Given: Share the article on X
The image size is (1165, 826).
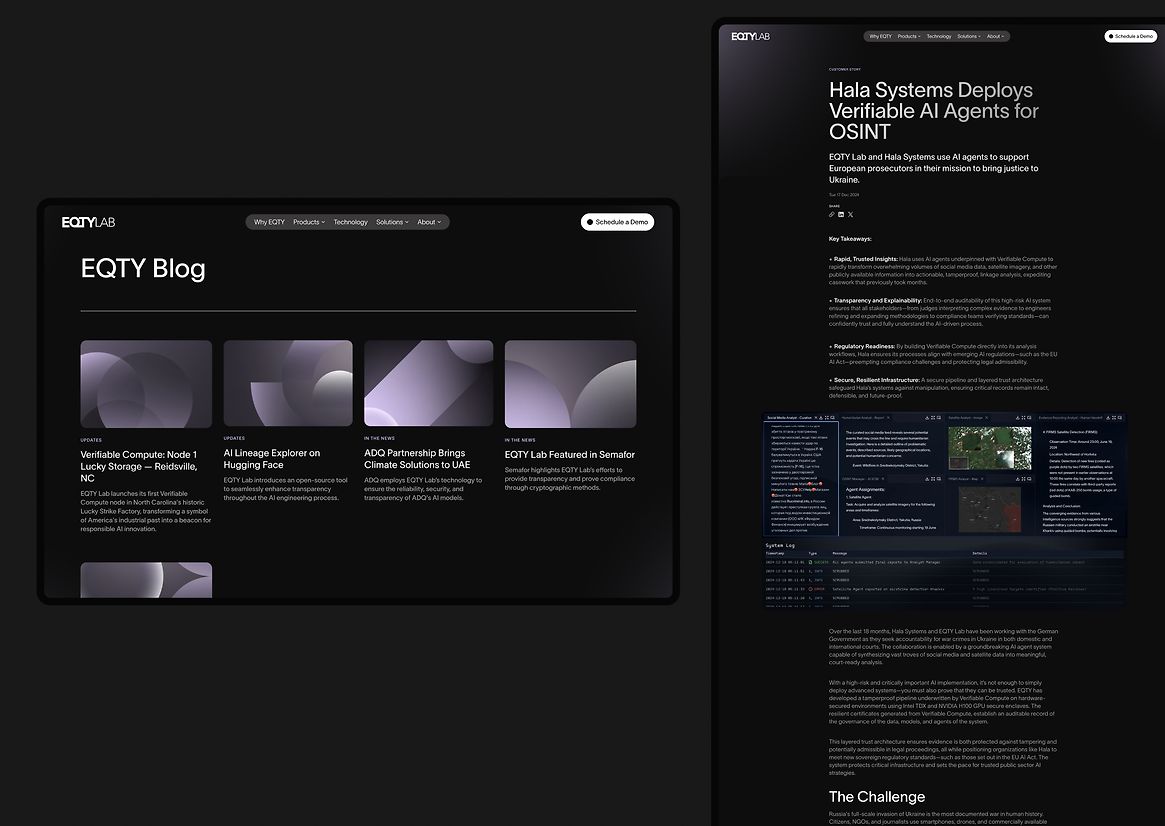Looking at the screenshot, I should 850,214.
